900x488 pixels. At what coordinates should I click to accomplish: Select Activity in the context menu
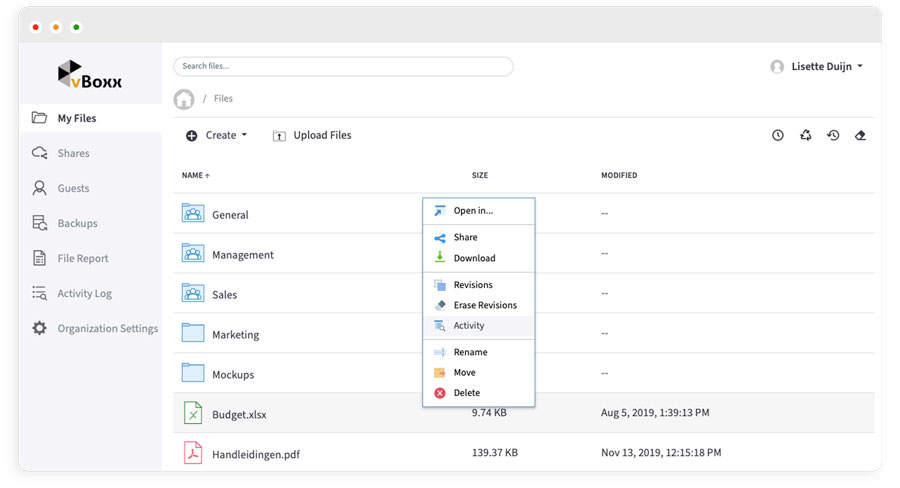pyautogui.click(x=479, y=326)
